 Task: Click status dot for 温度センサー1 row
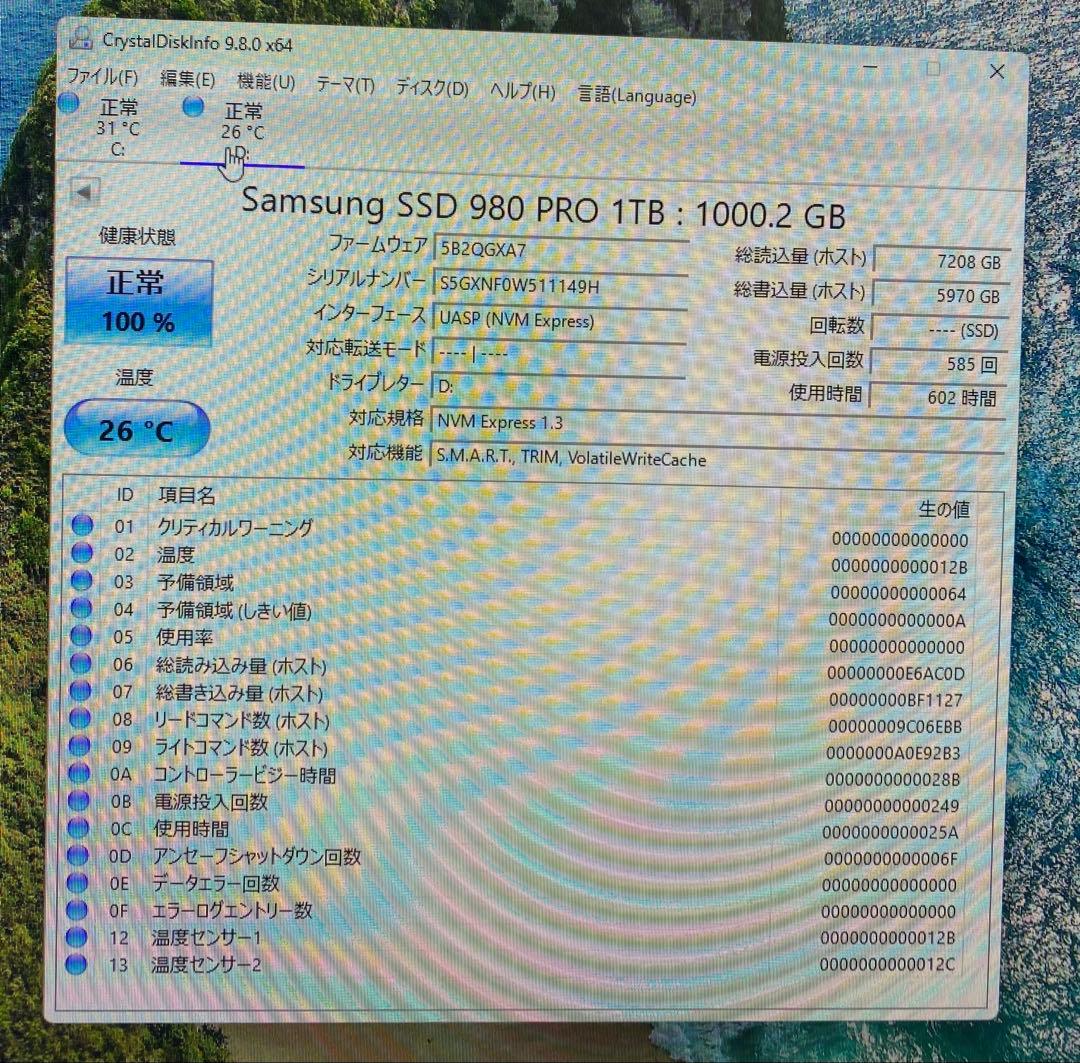pyautogui.click(x=76, y=937)
